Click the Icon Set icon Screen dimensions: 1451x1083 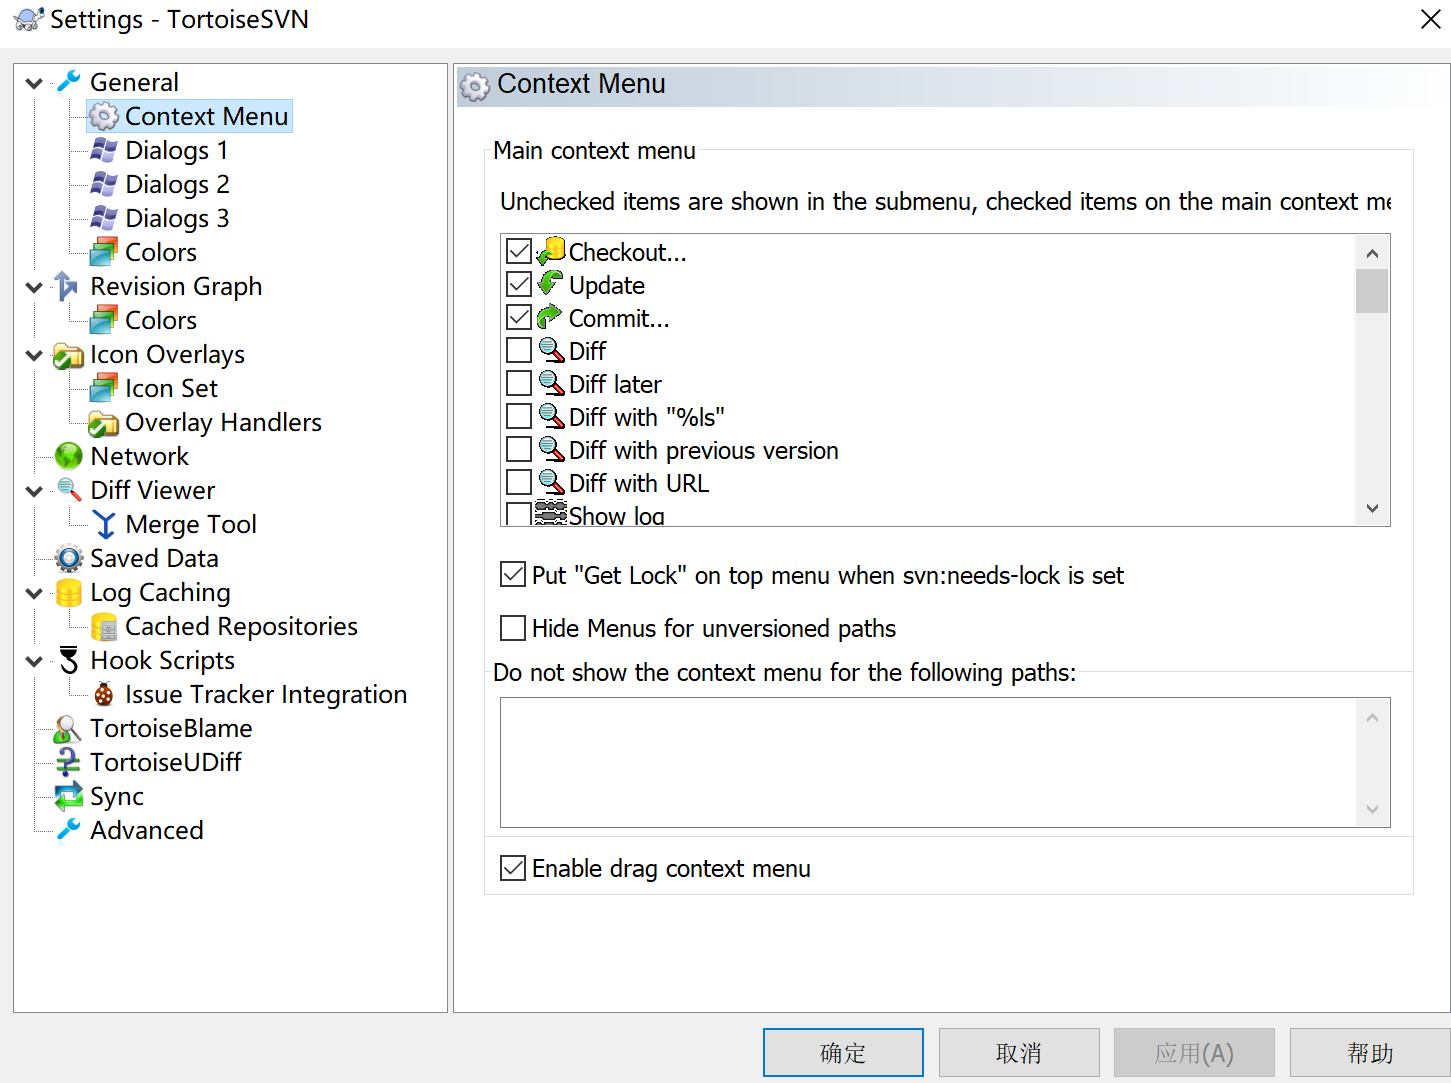point(104,388)
